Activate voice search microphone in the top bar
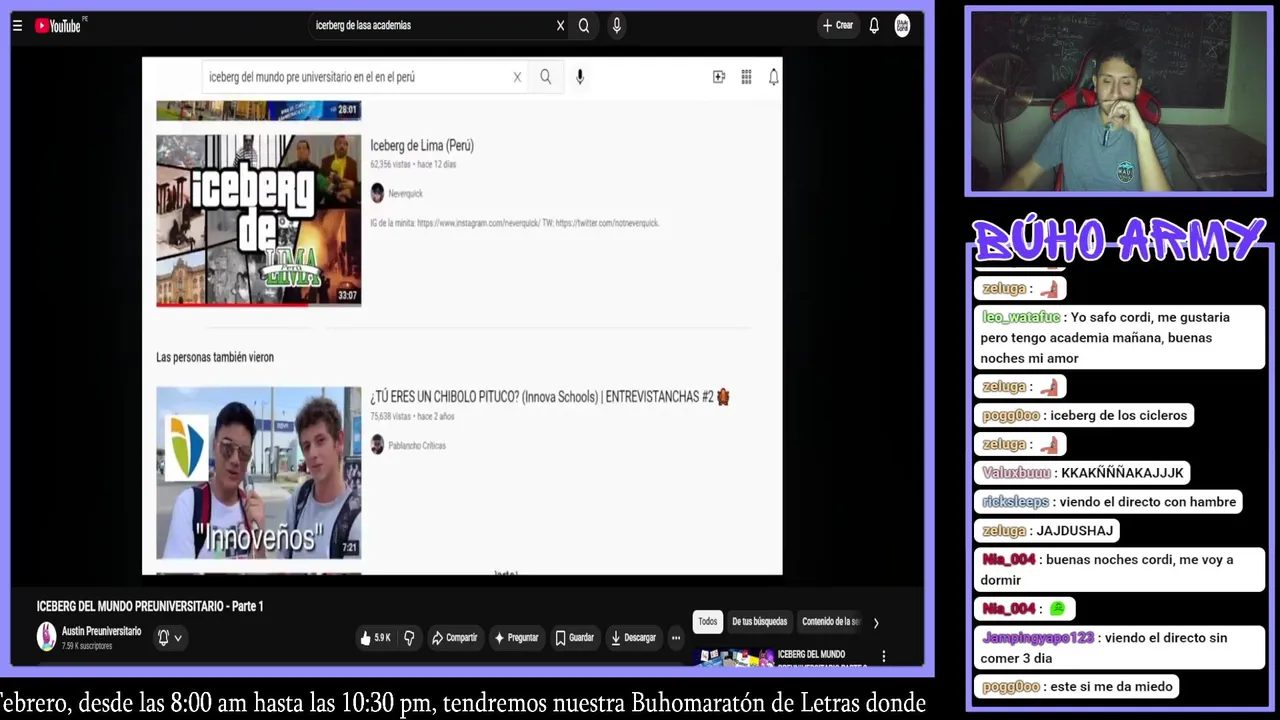The image size is (1280, 720). point(617,26)
